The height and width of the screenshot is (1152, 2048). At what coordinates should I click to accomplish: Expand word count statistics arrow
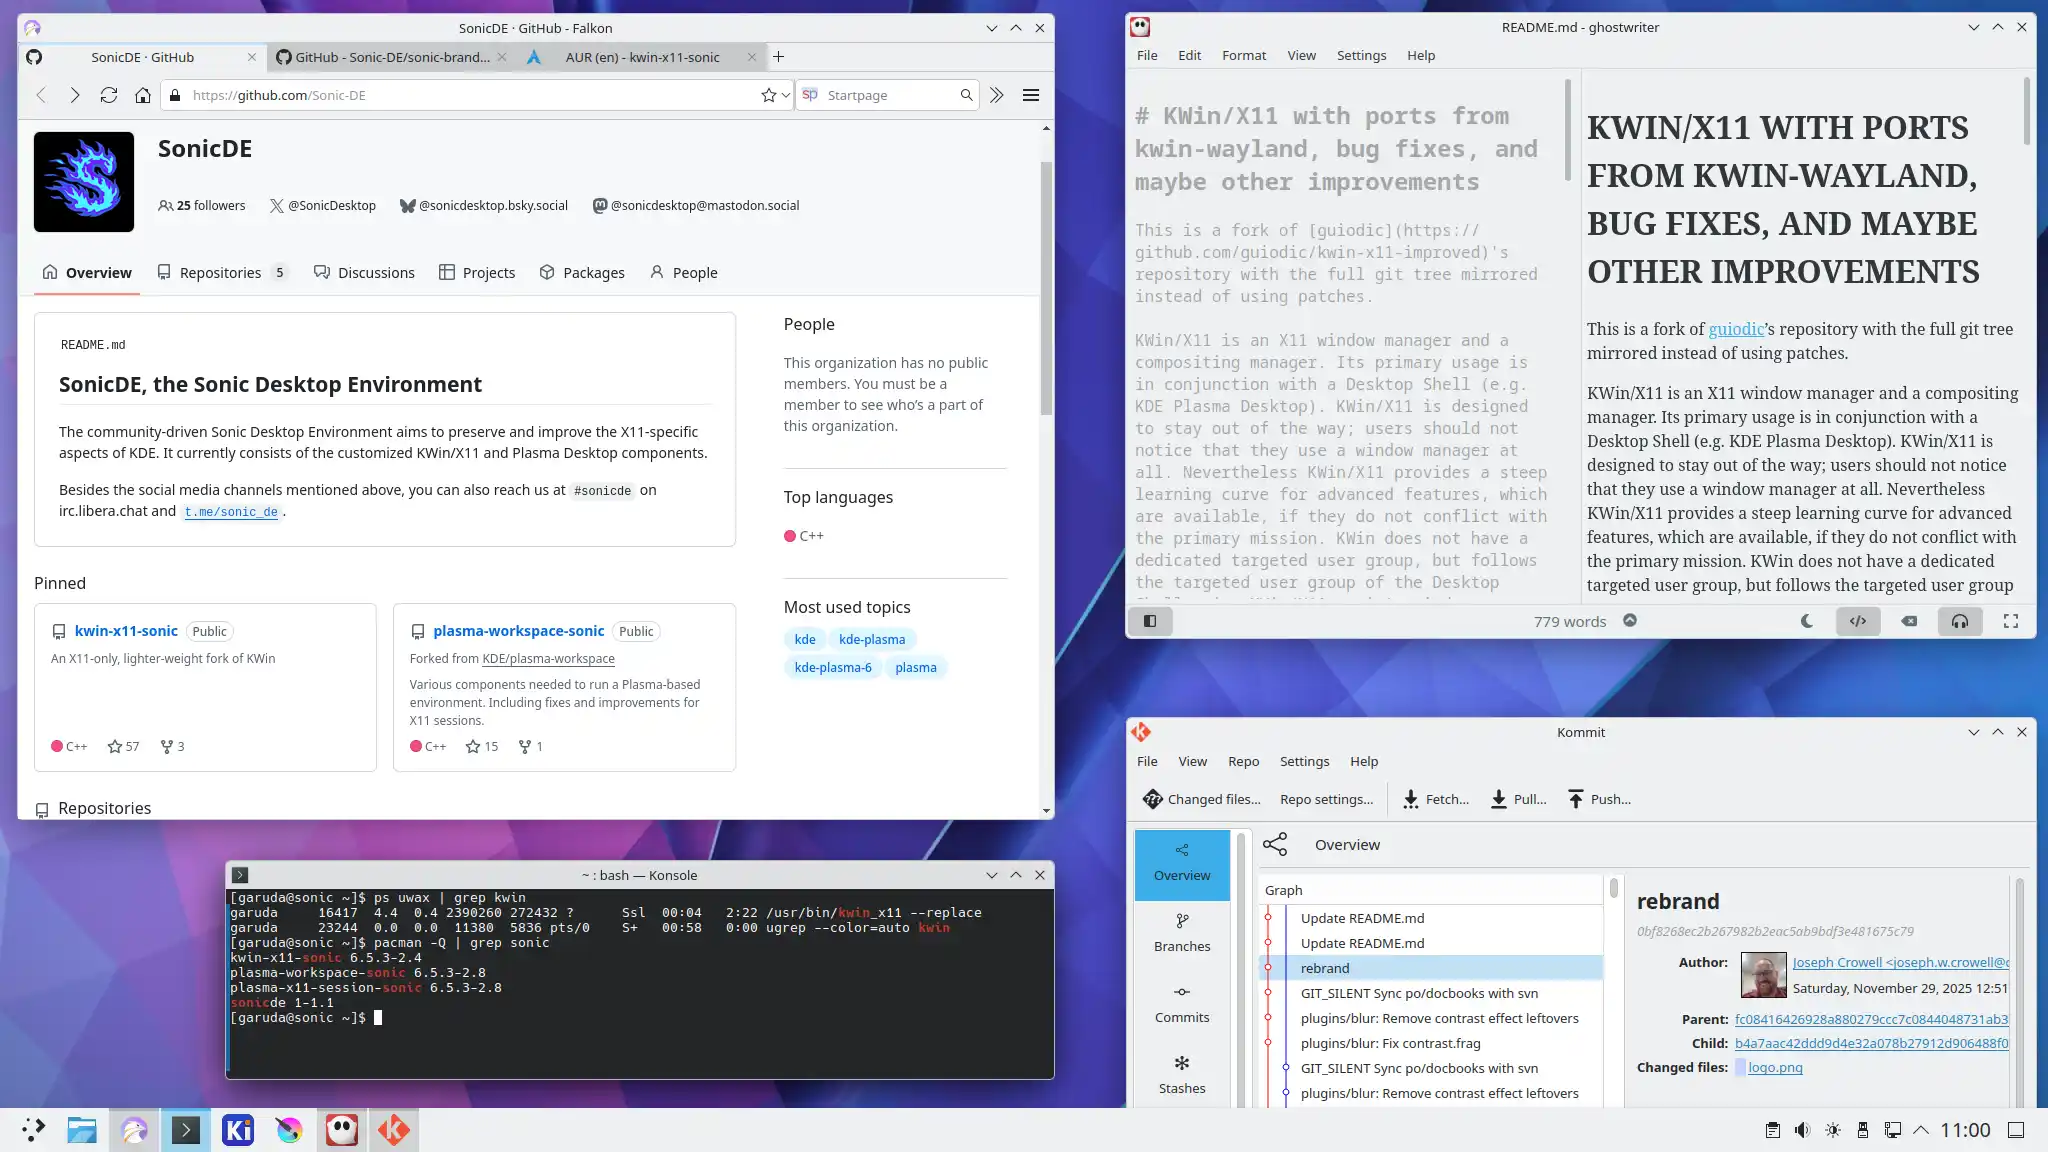[1630, 621]
